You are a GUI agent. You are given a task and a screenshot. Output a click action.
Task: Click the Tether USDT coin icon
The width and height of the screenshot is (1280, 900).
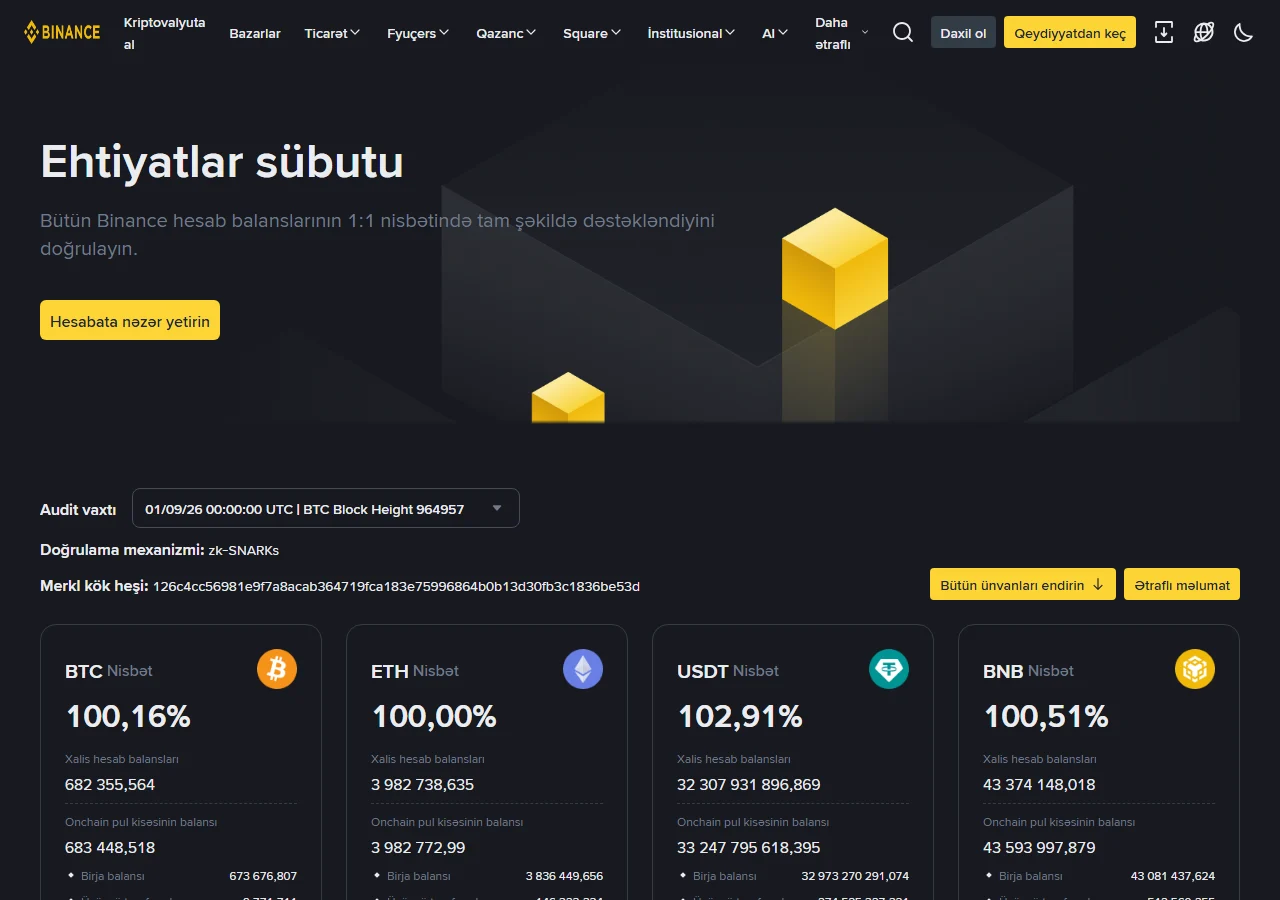point(889,669)
